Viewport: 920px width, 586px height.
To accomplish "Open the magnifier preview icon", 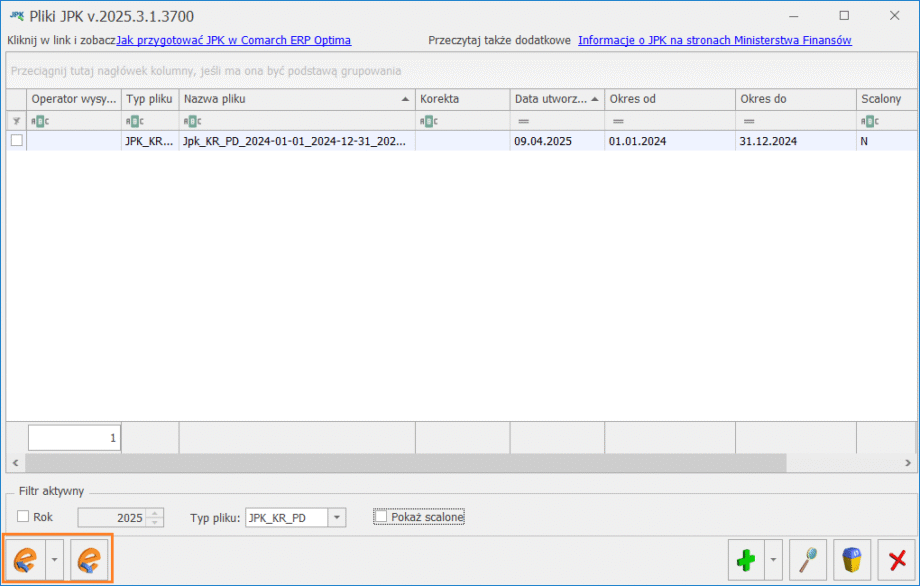I will pyautogui.click(x=808, y=560).
